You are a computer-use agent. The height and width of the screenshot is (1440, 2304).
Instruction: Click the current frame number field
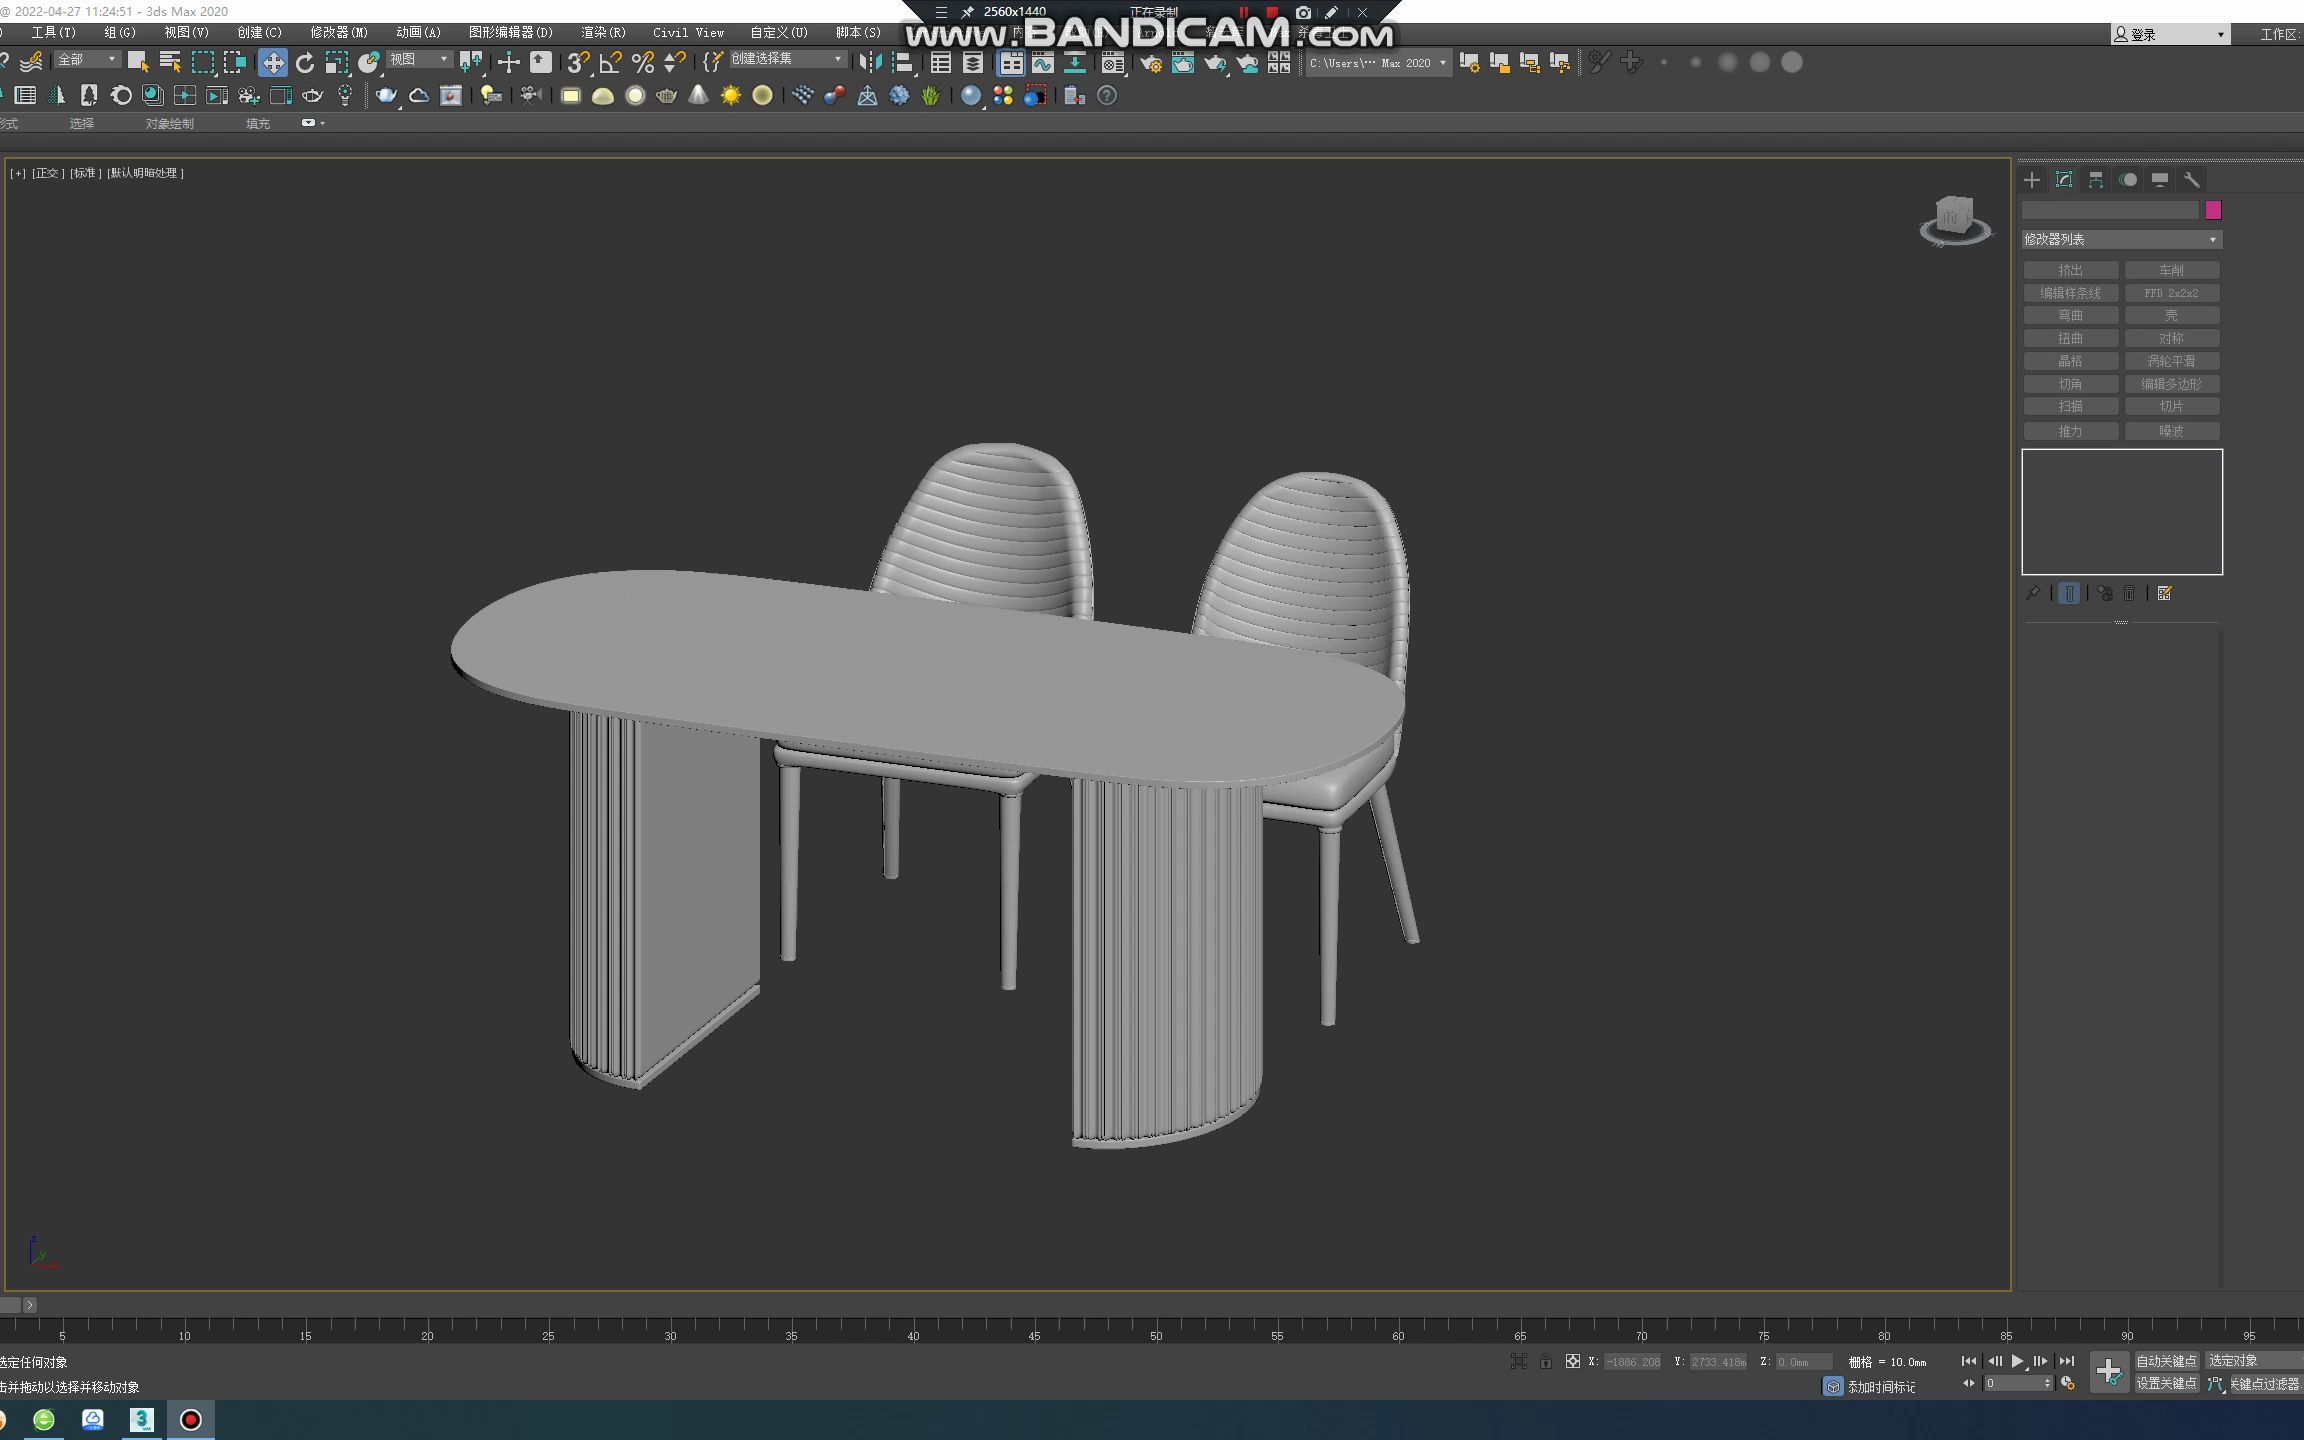[x=2012, y=1384]
